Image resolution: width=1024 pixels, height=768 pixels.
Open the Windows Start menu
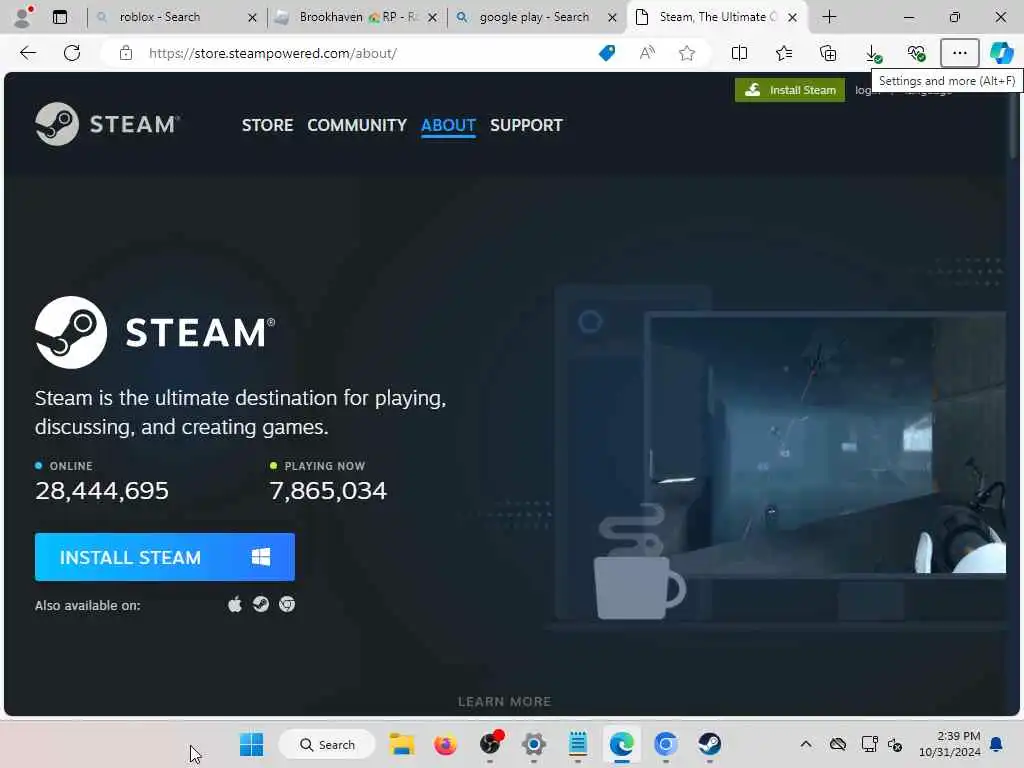coord(251,744)
